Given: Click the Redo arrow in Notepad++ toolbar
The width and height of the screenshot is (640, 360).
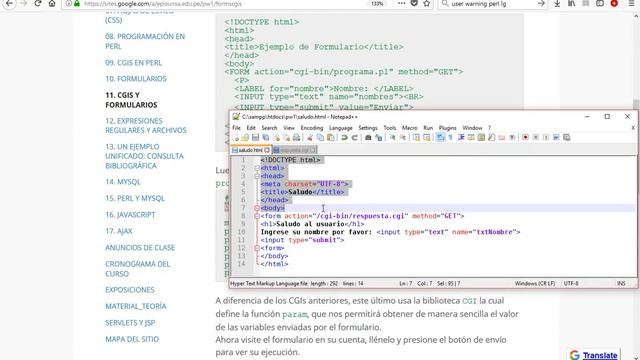Looking at the screenshot, I should [x=355, y=138].
